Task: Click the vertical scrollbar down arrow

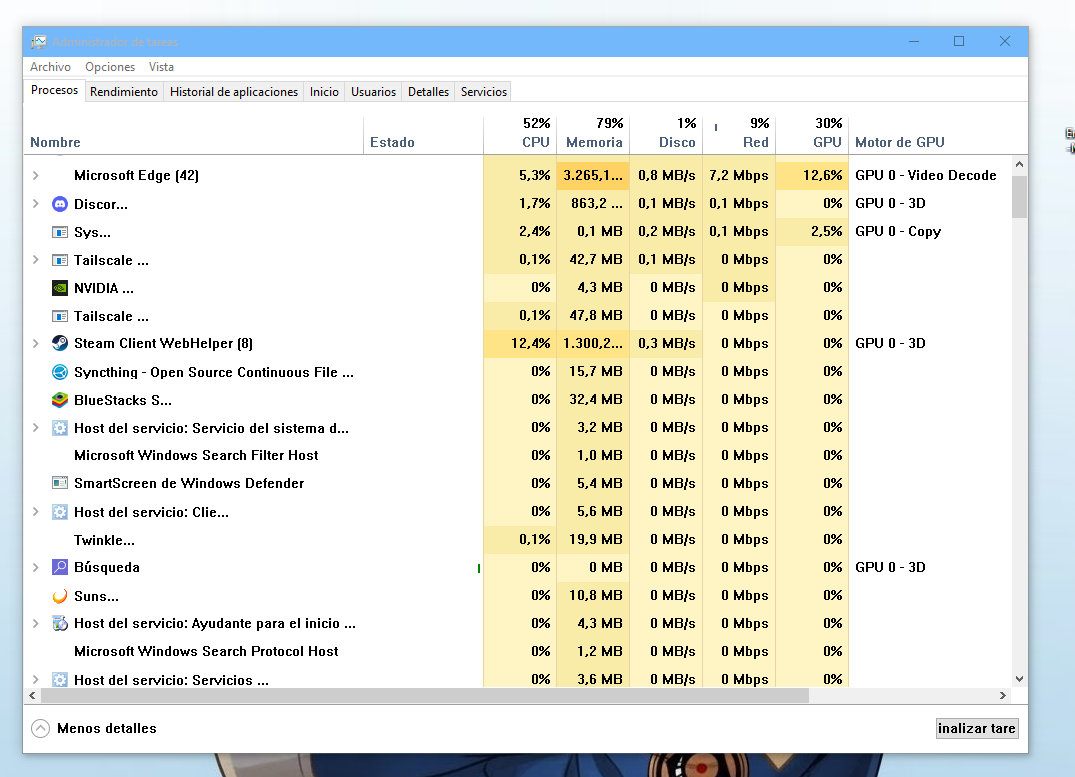Action: click(1019, 679)
